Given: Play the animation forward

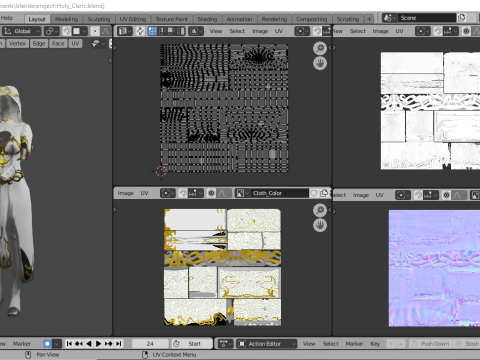Looking at the screenshot, I should pos(99,343).
